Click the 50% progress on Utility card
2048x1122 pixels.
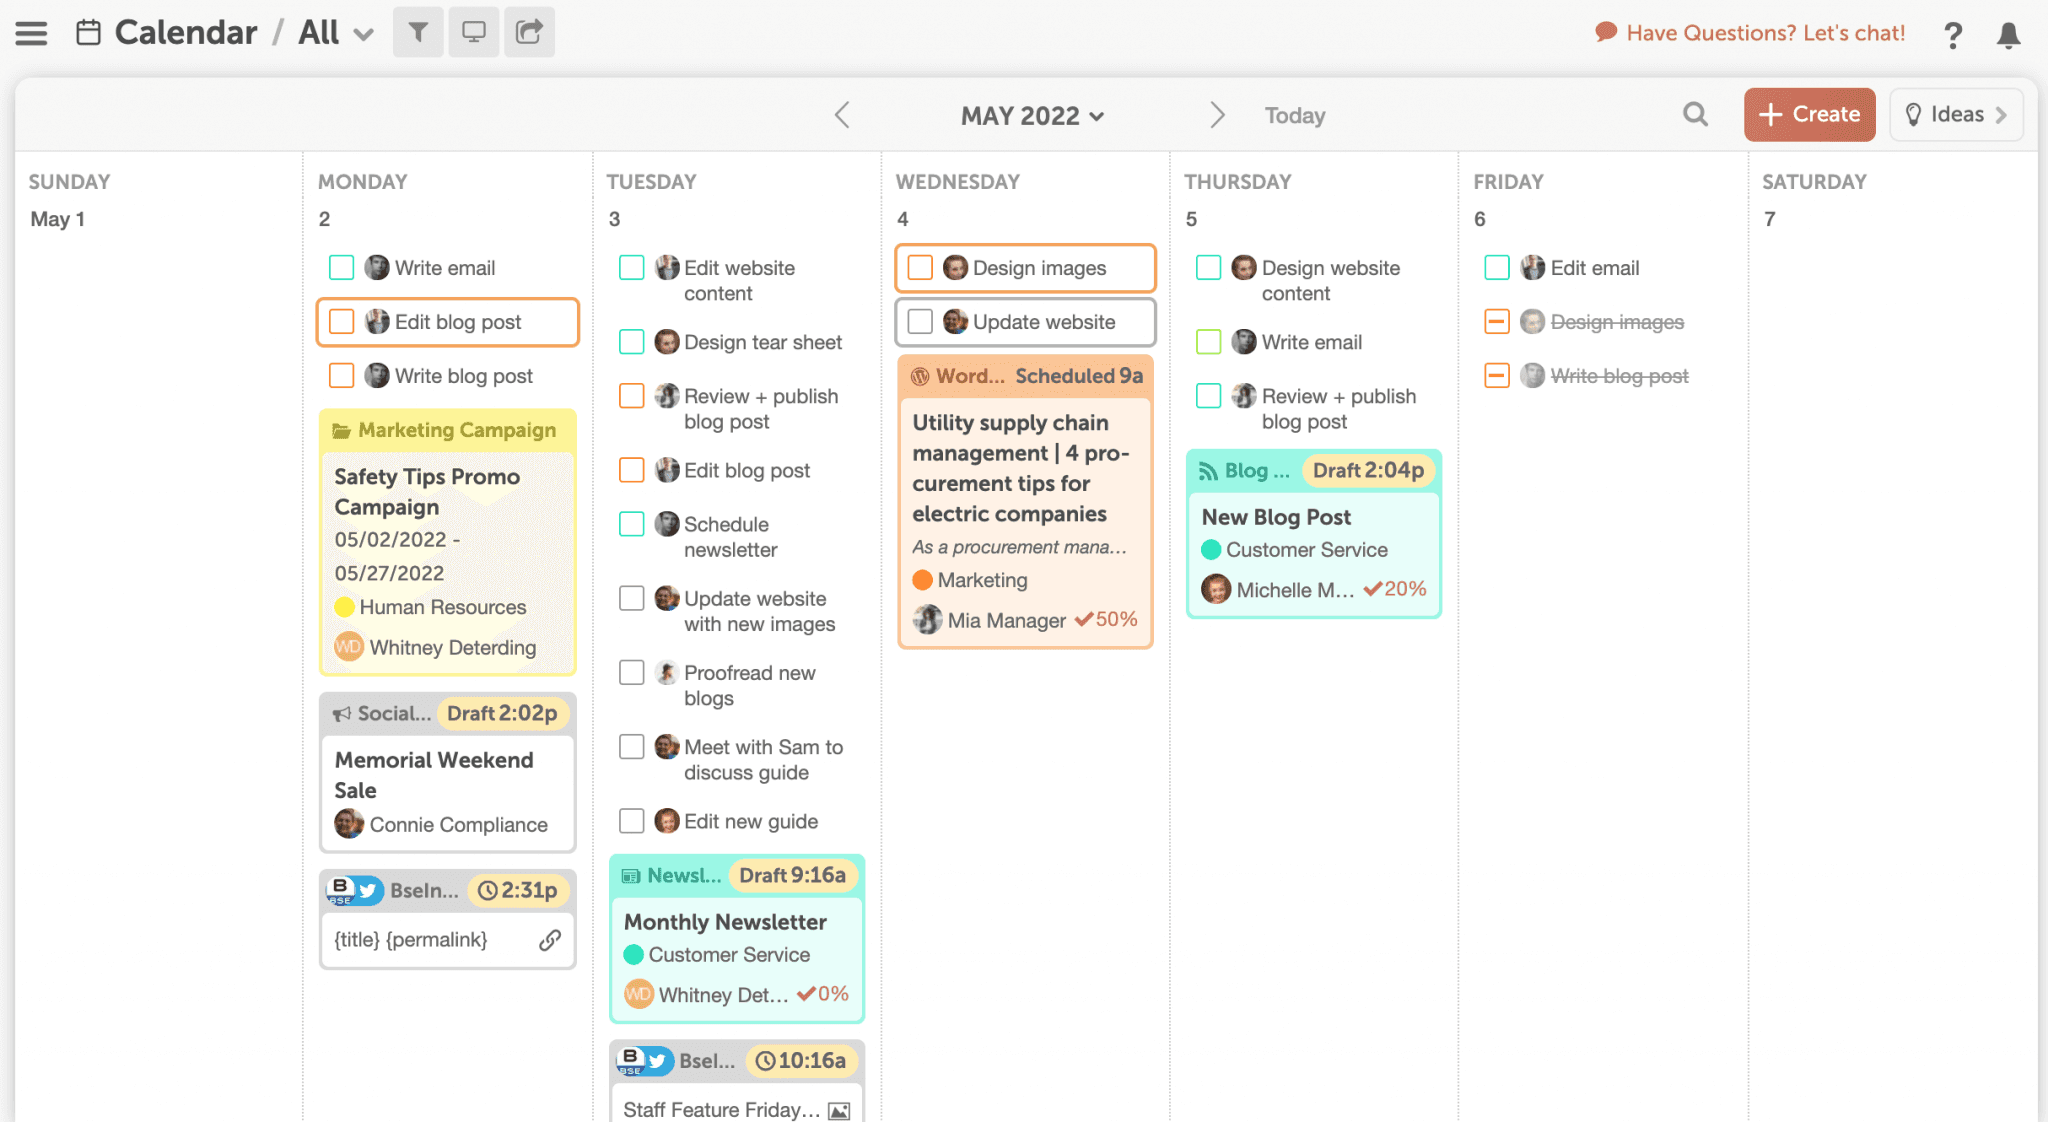(1106, 620)
